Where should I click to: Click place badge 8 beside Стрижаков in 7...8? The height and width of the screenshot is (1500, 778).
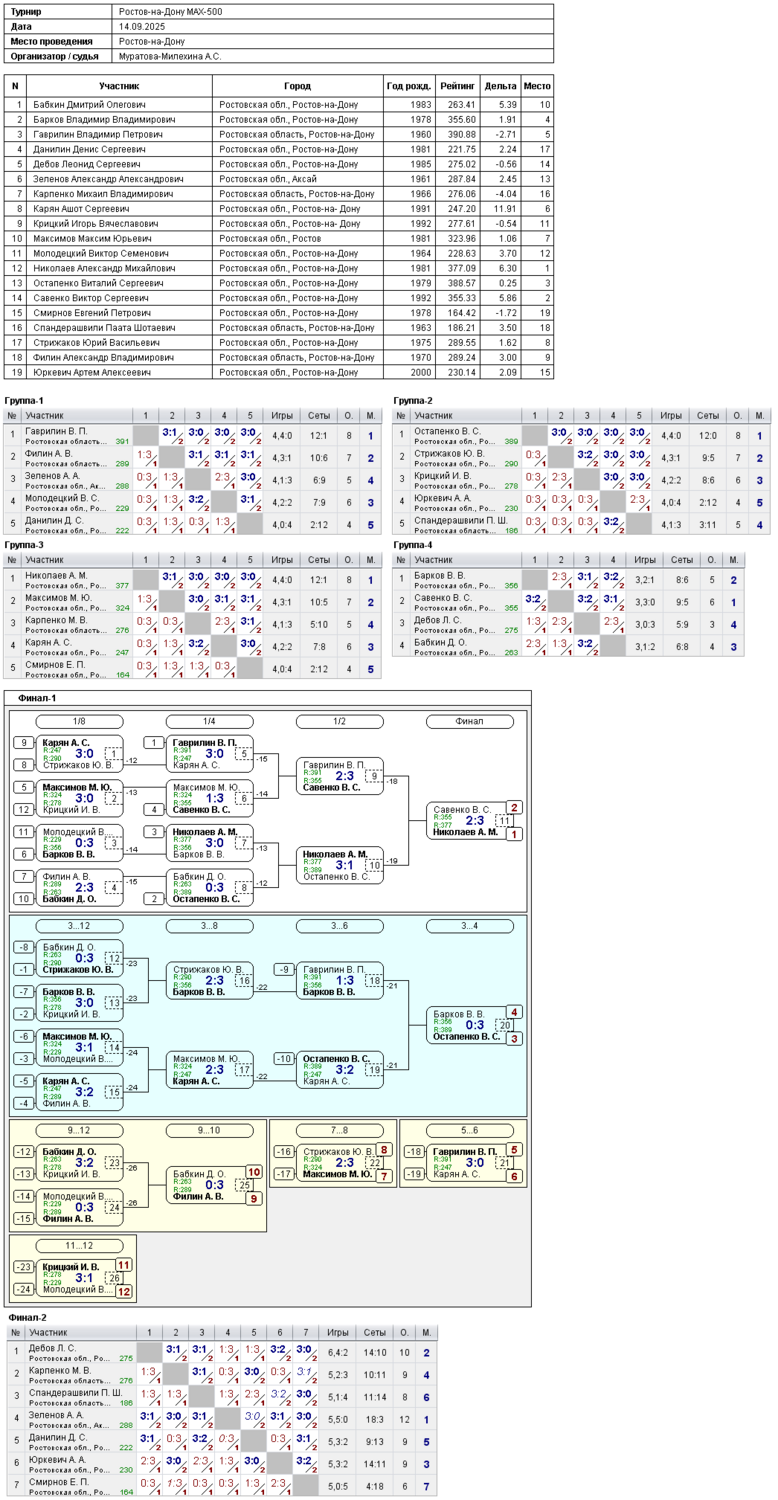tap(384, 1151)
